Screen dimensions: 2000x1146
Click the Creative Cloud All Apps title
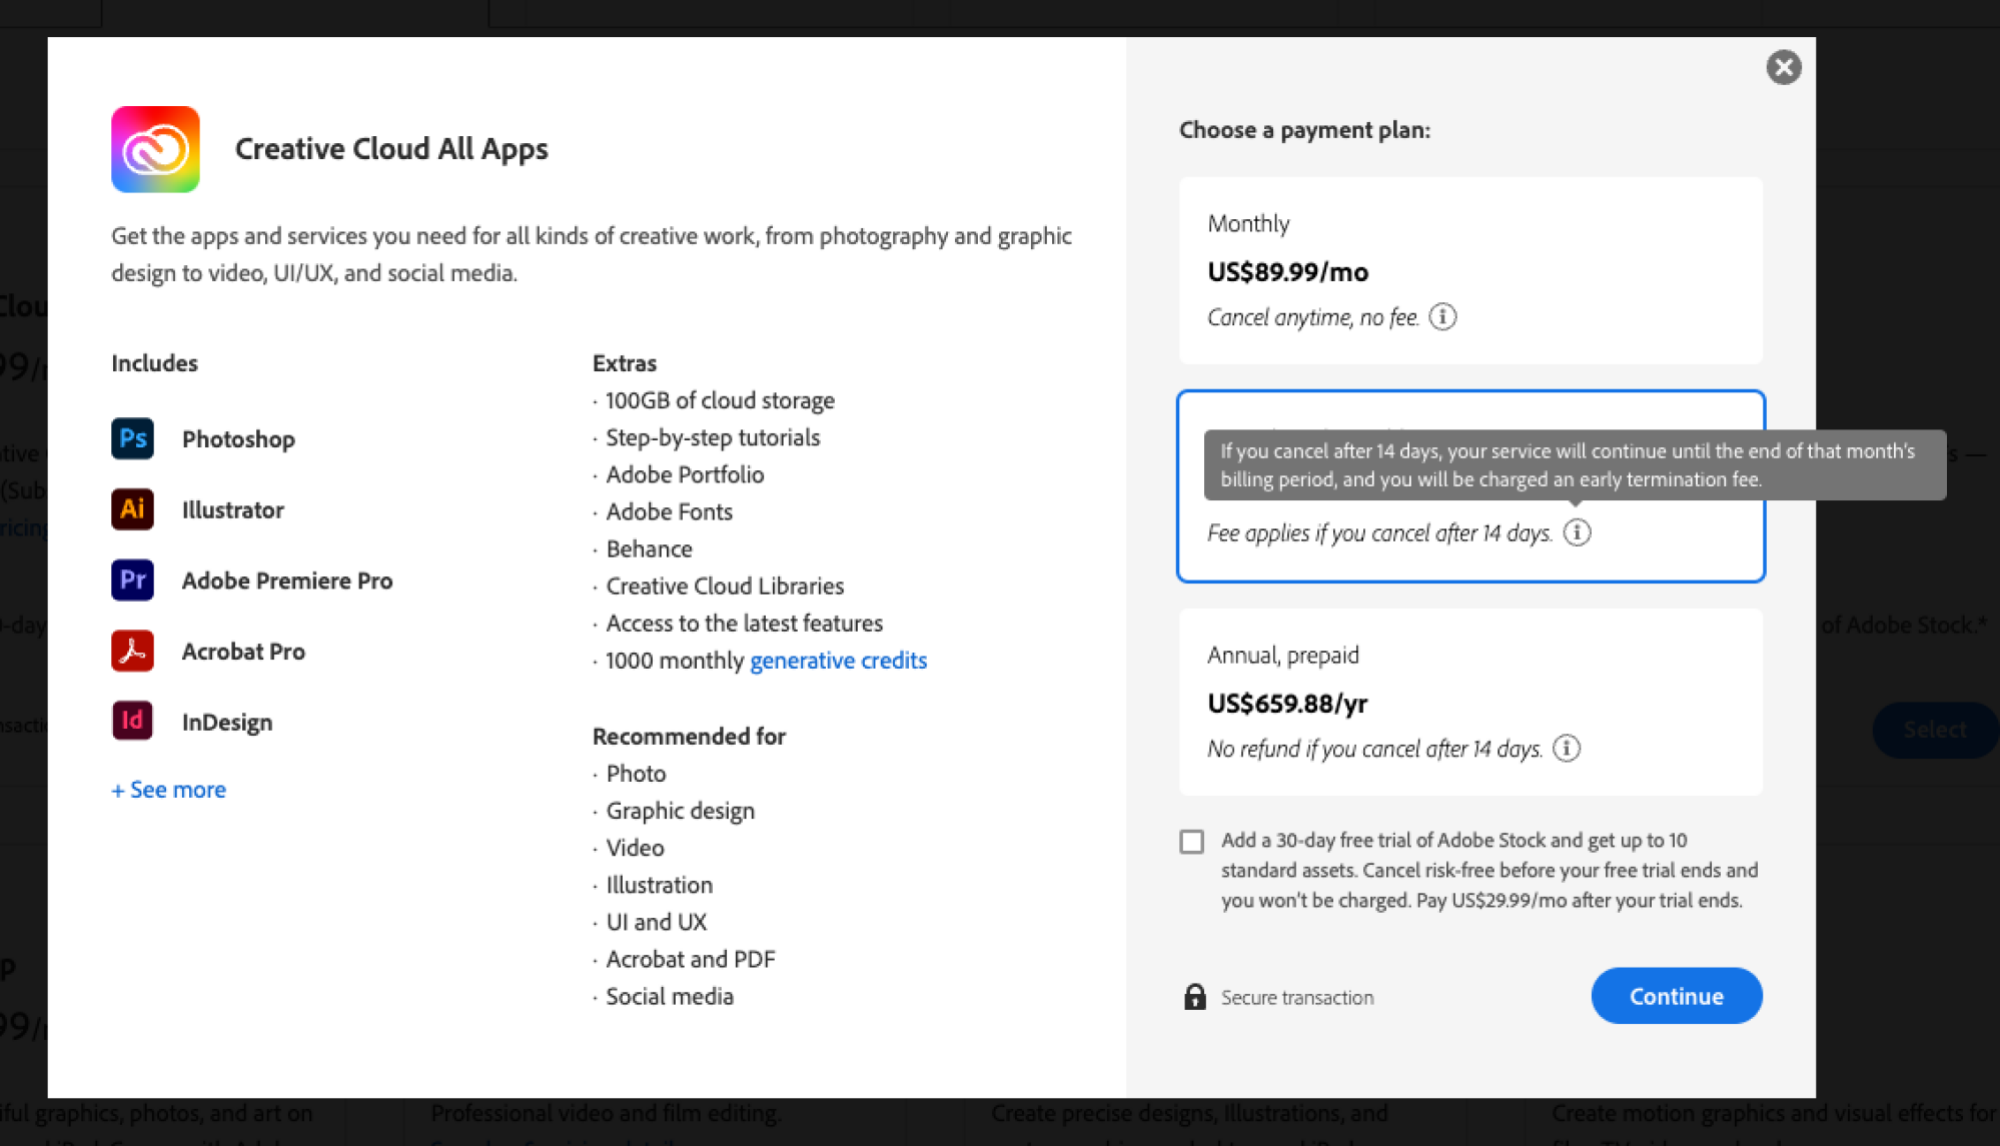[391, 149]
